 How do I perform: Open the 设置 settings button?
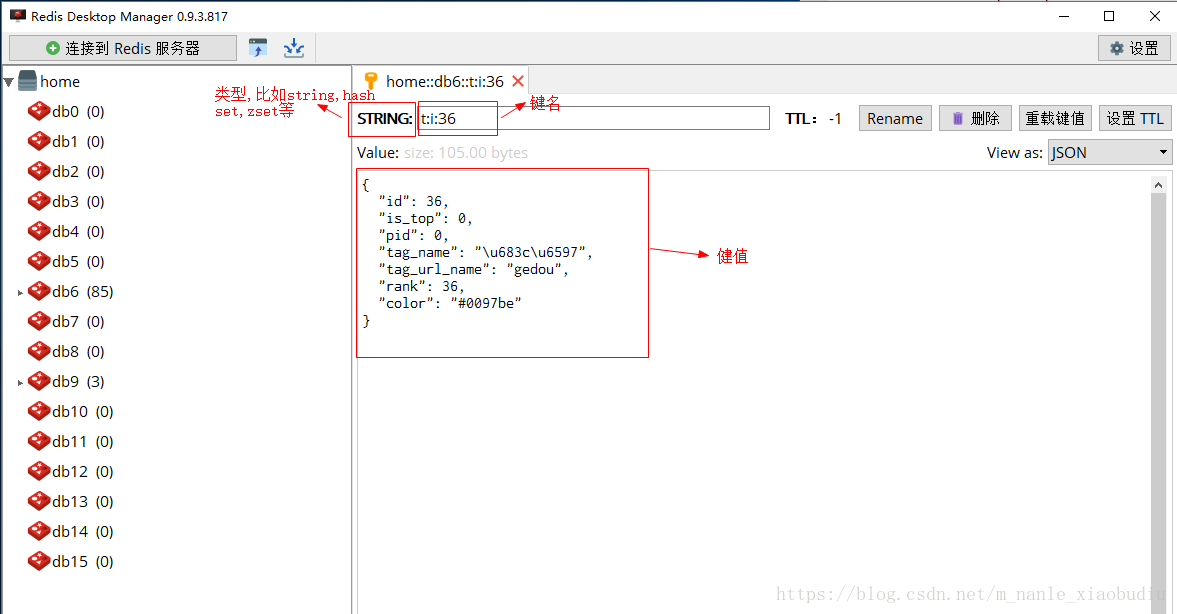pos(1134,48)
